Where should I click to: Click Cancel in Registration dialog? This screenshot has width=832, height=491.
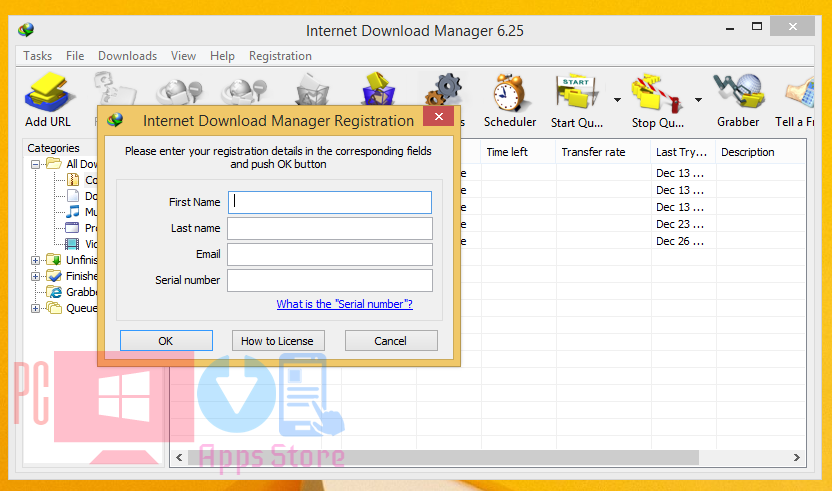[x=391, y=341]
